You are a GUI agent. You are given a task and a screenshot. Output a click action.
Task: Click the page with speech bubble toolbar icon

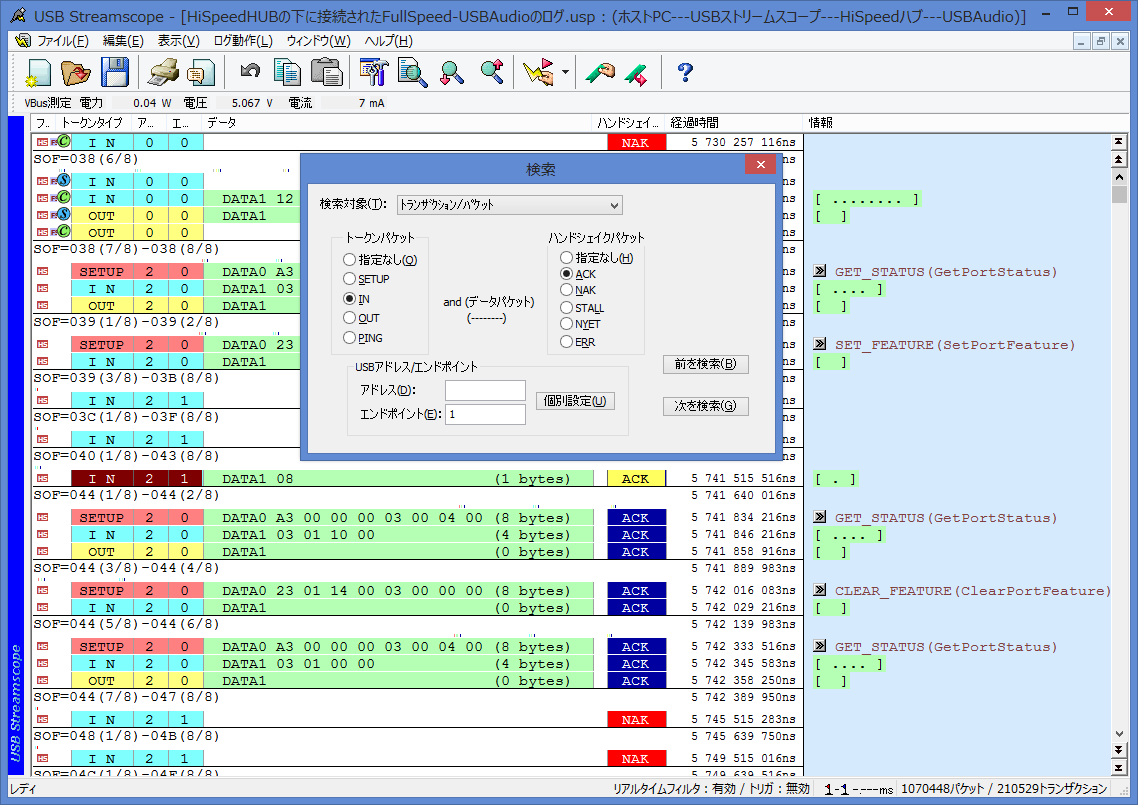pos(200,73)
